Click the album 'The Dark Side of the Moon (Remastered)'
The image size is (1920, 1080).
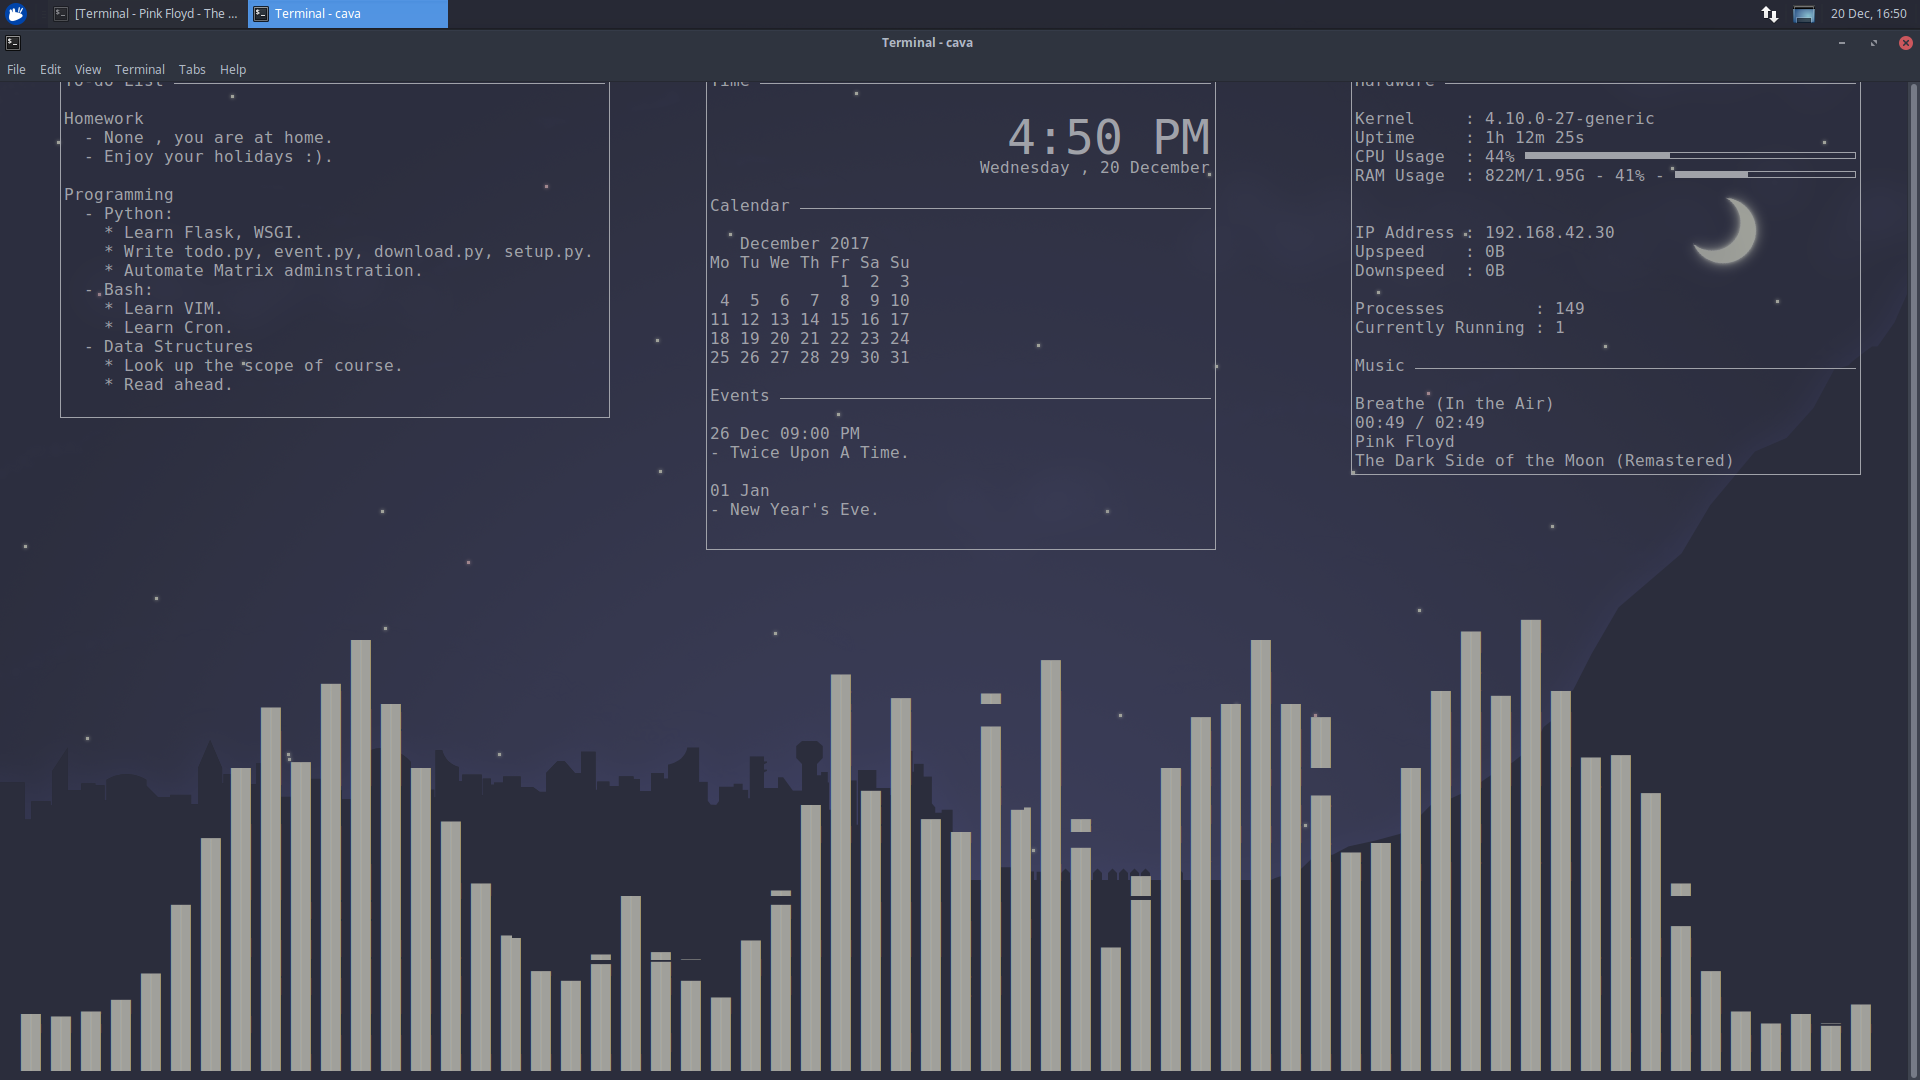[x=1544, y=460]
